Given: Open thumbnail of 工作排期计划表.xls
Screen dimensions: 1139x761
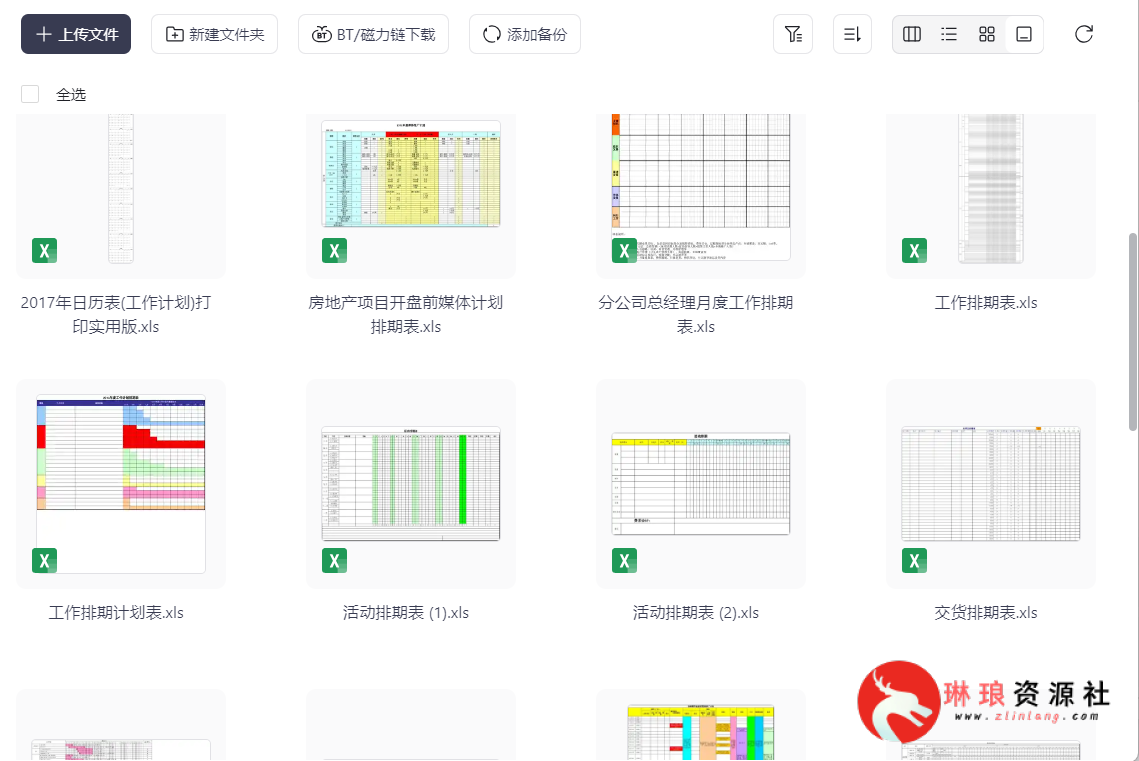Looking at the screenshot, I should pyautogui.click(x=121, y=484).
